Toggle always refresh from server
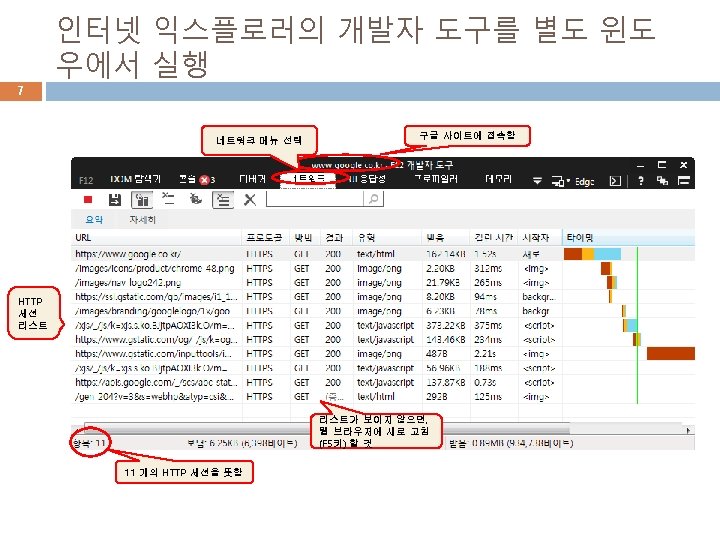720x540 pixels. 142,200
